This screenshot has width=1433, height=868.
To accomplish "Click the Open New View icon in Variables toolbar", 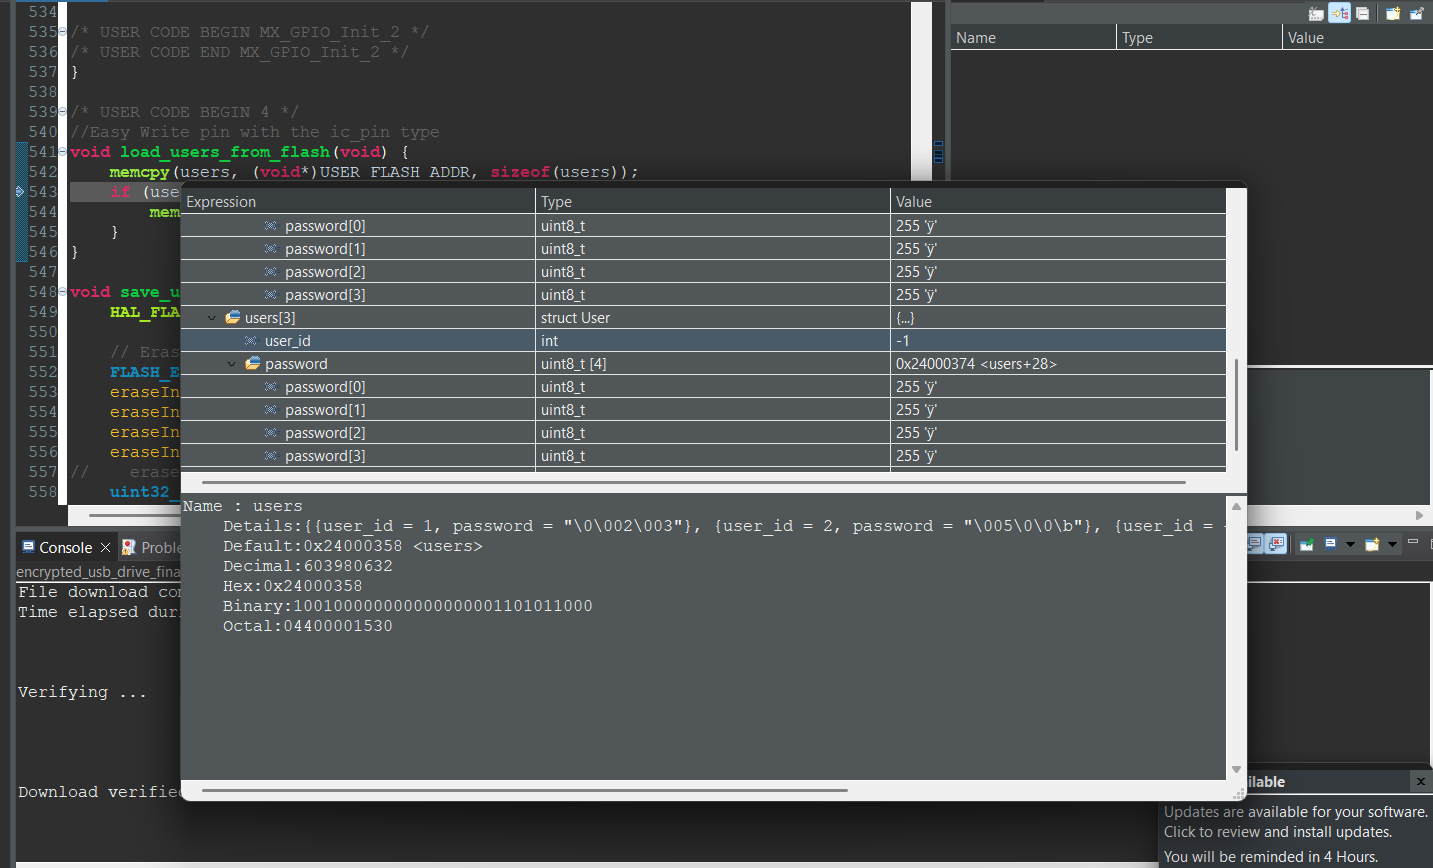I will 1392,13.
